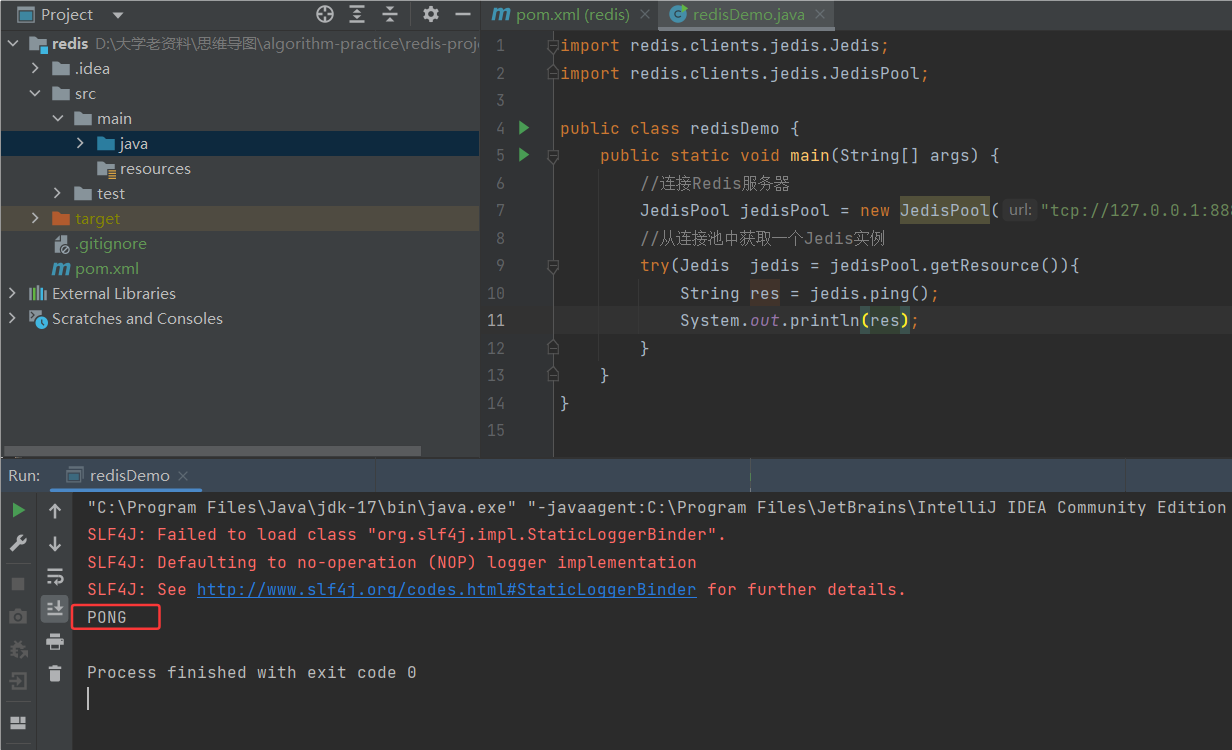Close the redisDemo run tab

(x=185, y=476)
